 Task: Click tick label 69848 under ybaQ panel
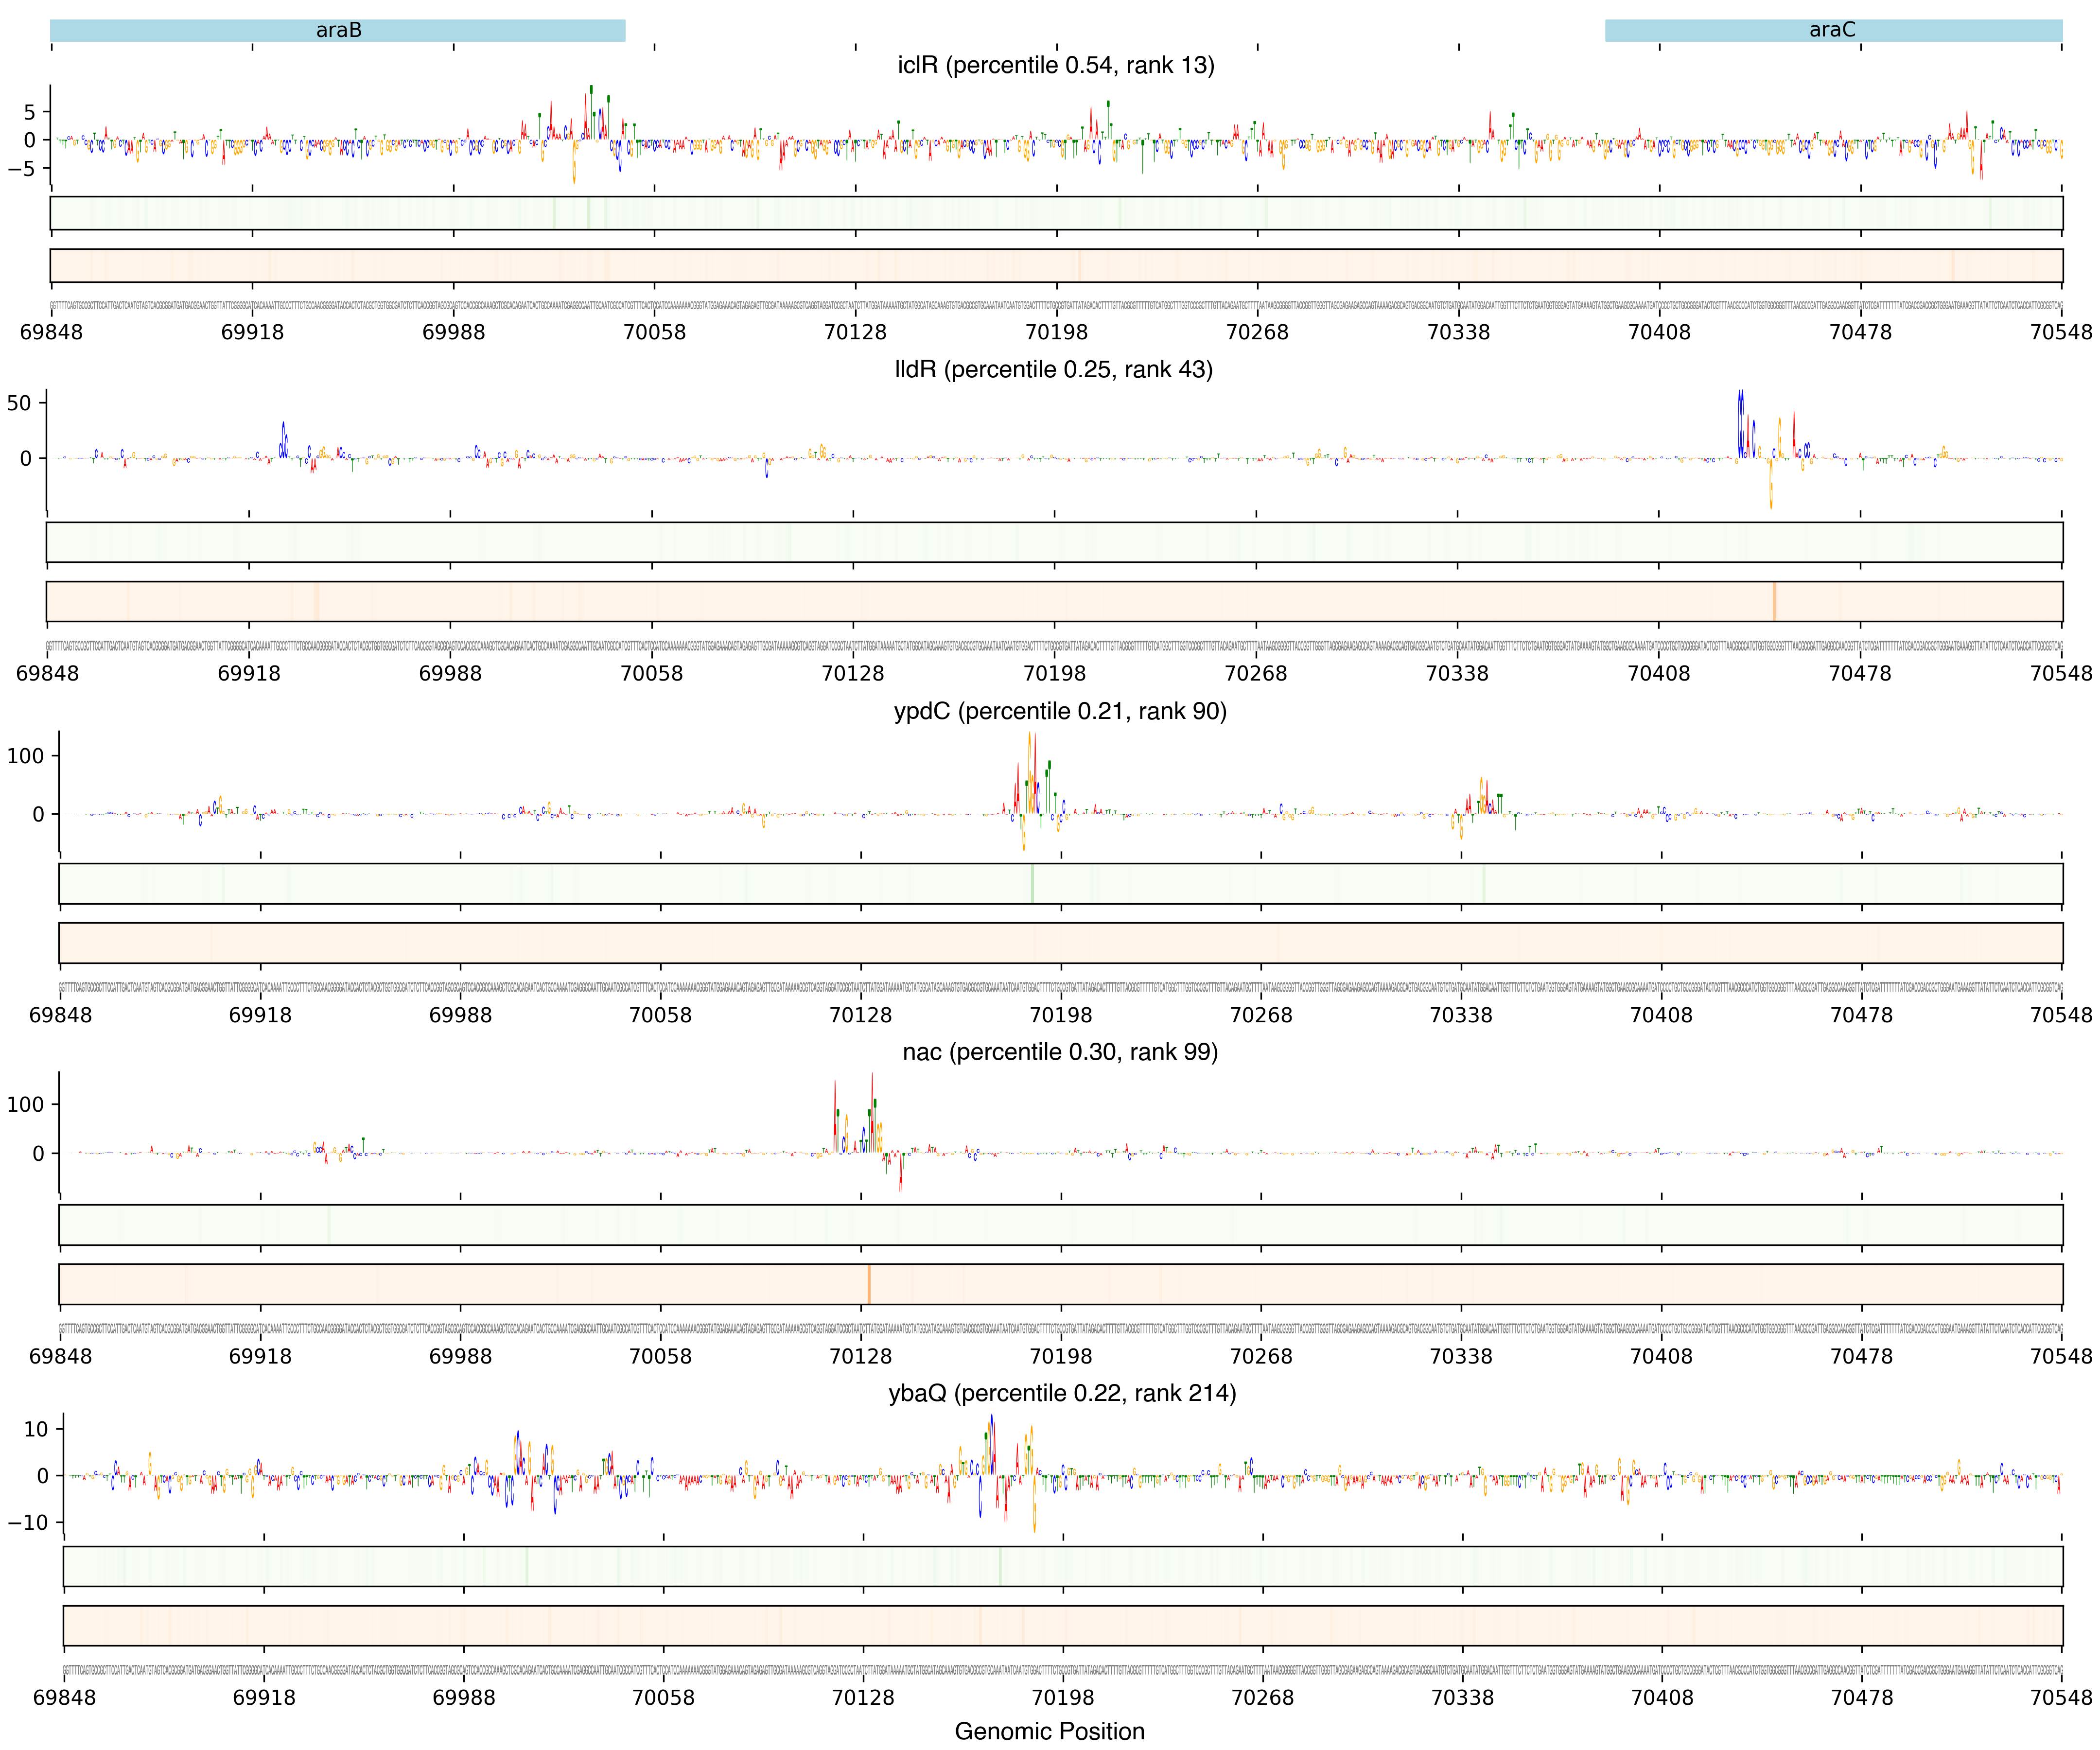click(x=65, y=1697)
